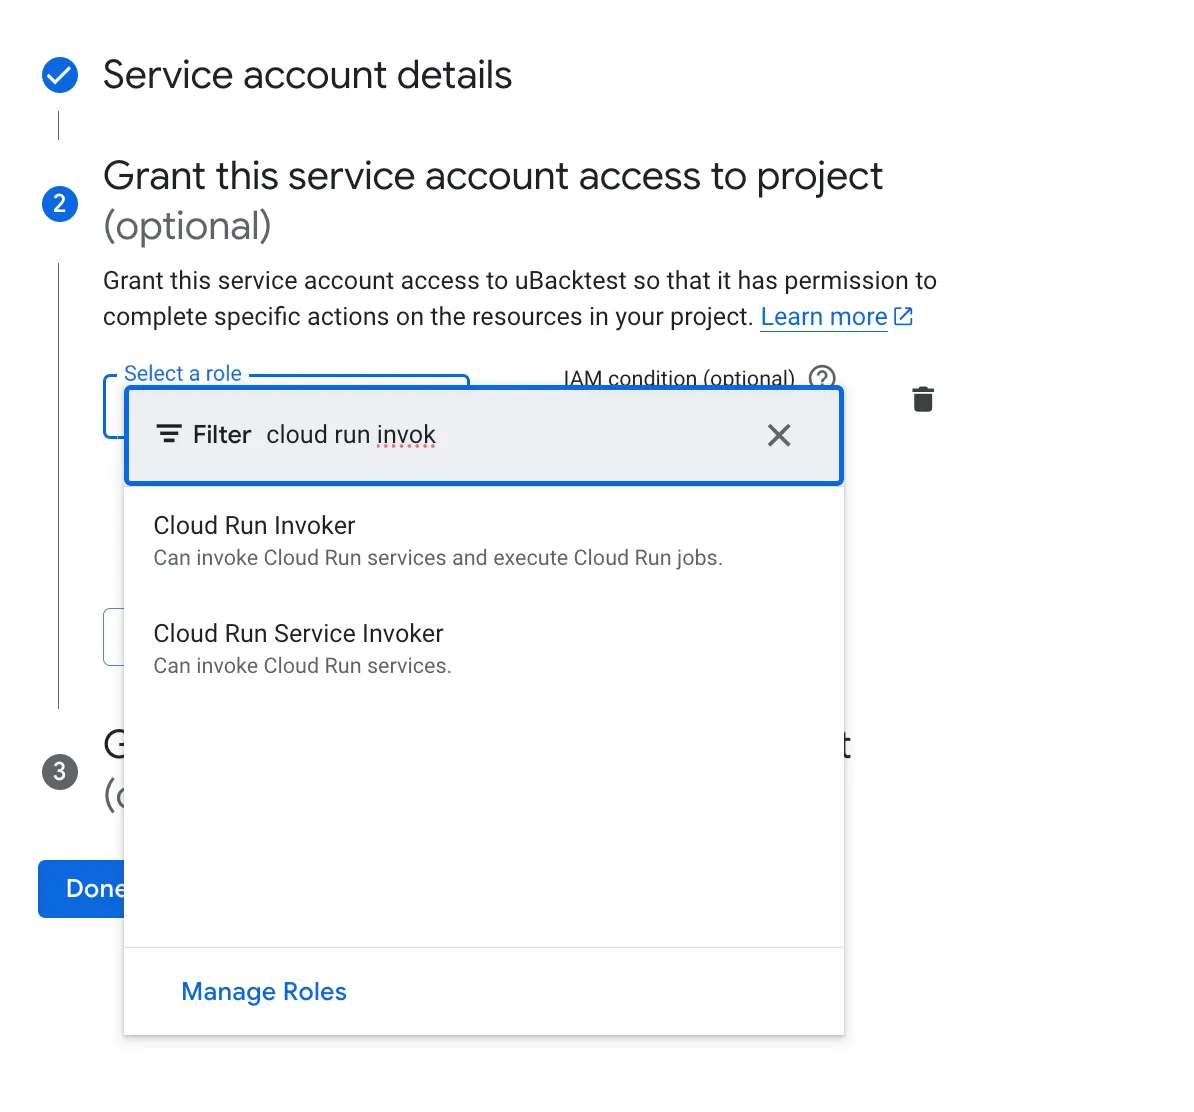Click the completed step checkmark icon
1194x1112 pixels.
tap(60, 75)
